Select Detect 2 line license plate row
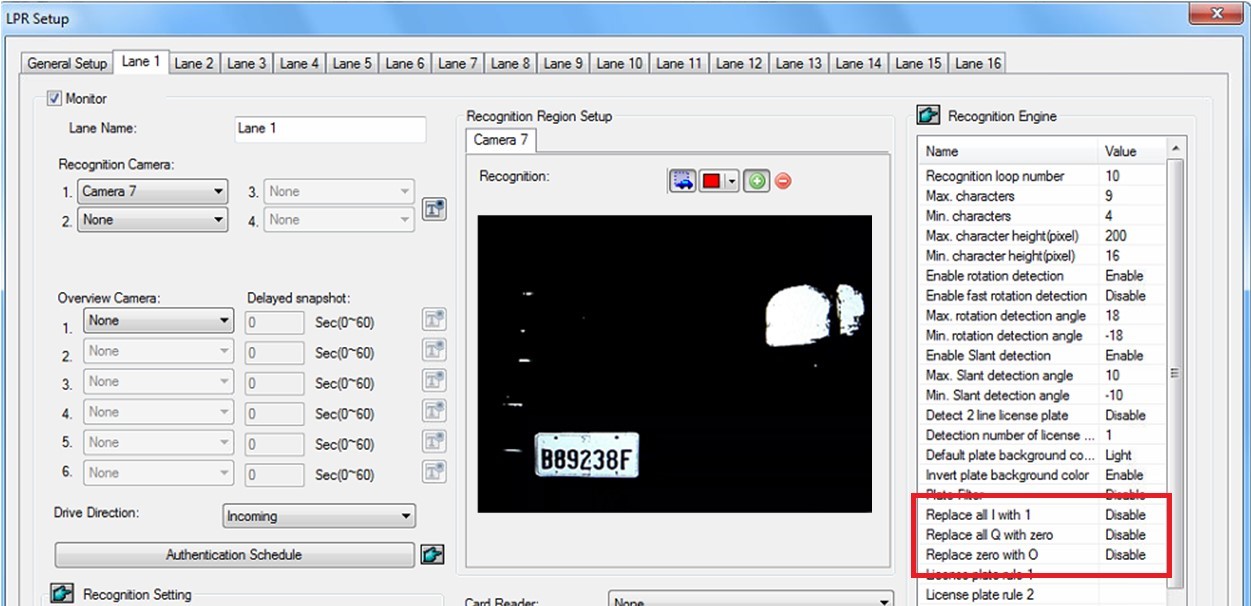Screen dimensions: 1251x606 pos(1041,416)
